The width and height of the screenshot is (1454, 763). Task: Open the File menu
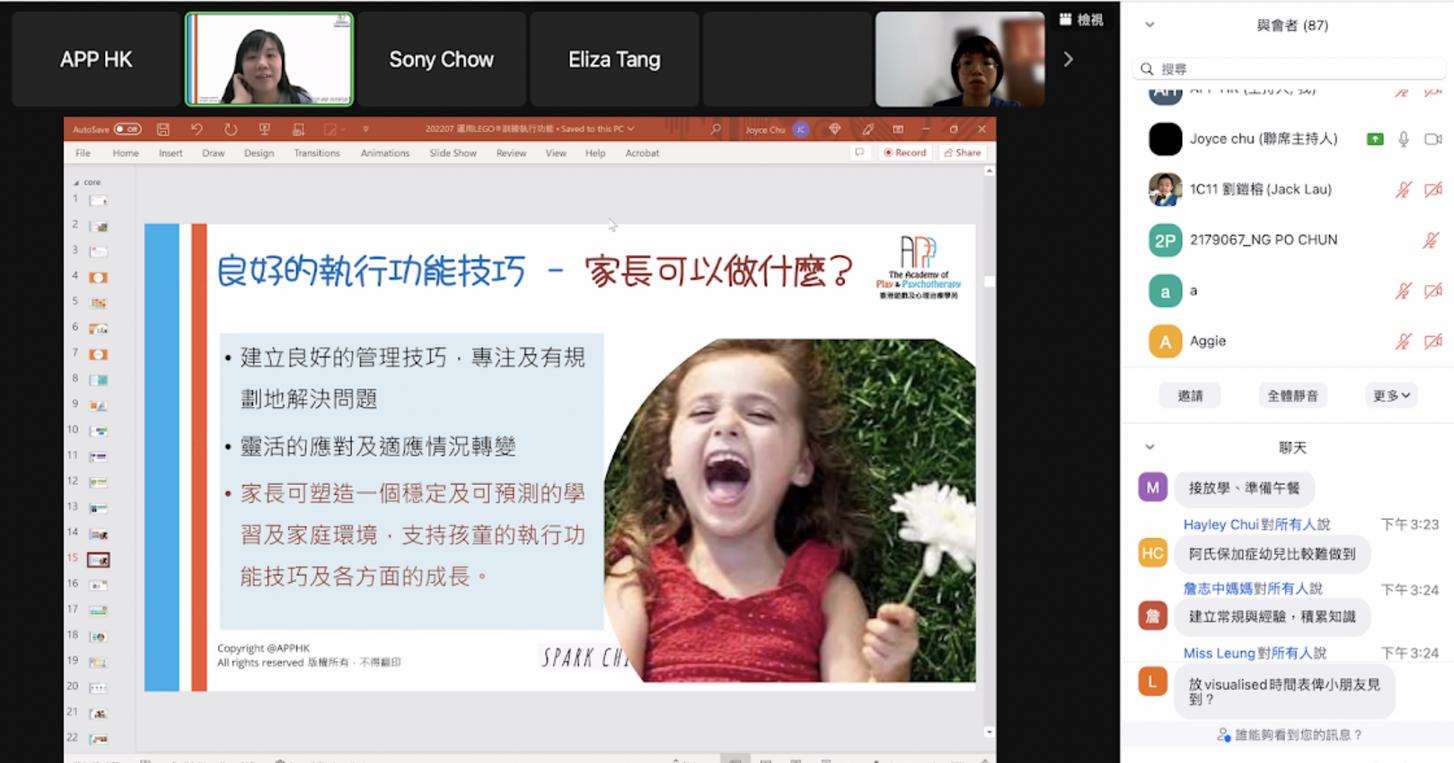pyautogui.click(x=83, y=153)
